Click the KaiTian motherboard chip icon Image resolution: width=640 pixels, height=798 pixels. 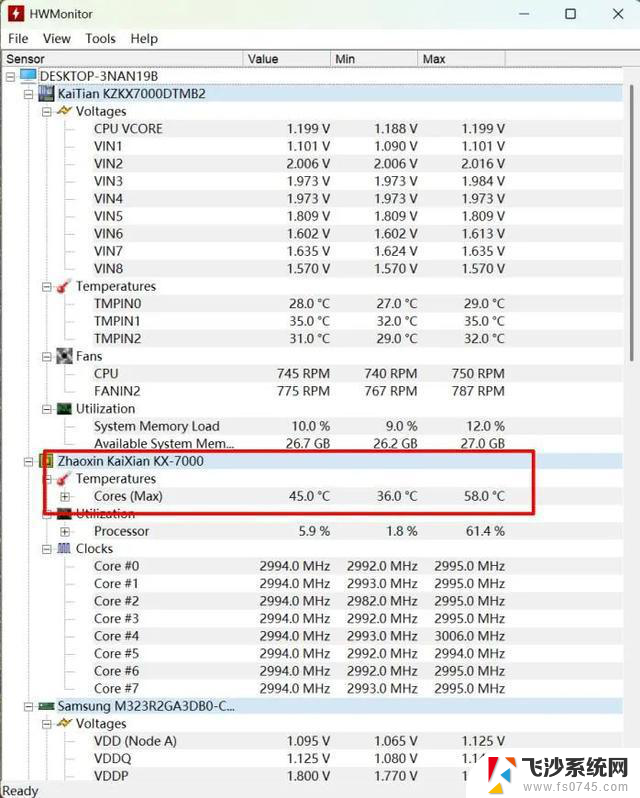(x=46, y=94)
